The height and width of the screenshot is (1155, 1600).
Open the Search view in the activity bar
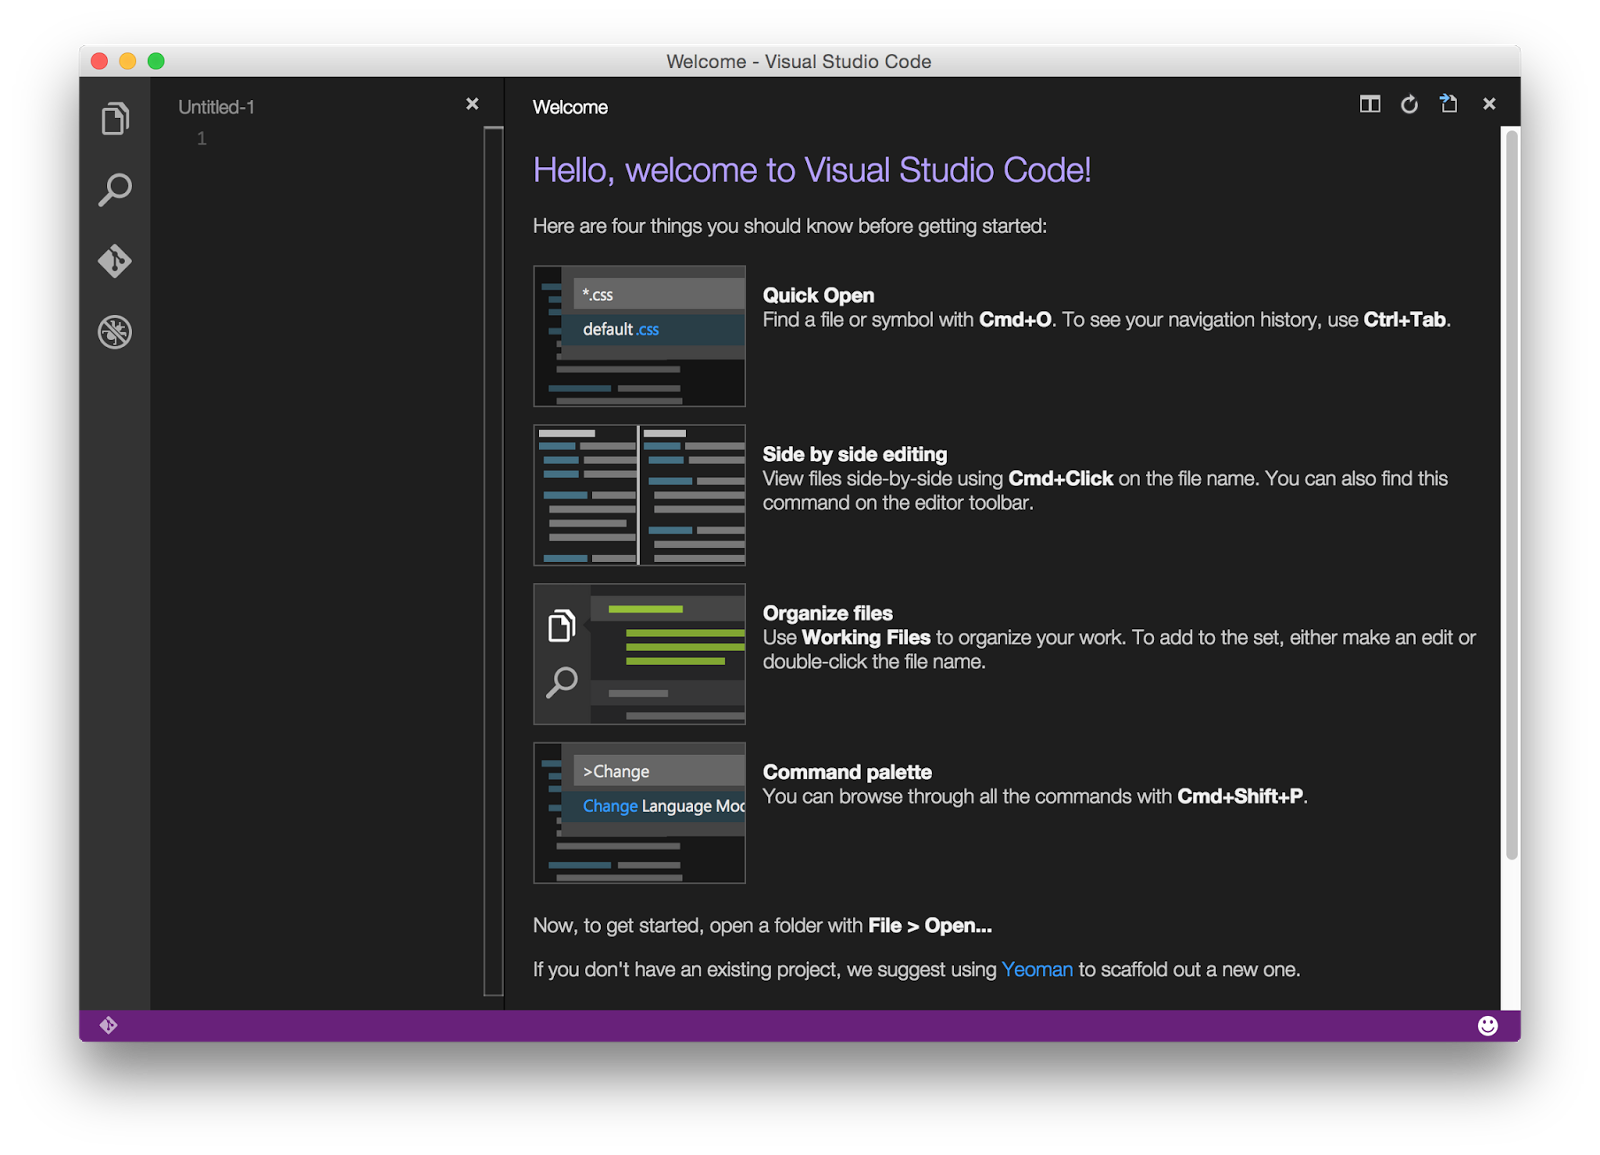pos(115,189)
